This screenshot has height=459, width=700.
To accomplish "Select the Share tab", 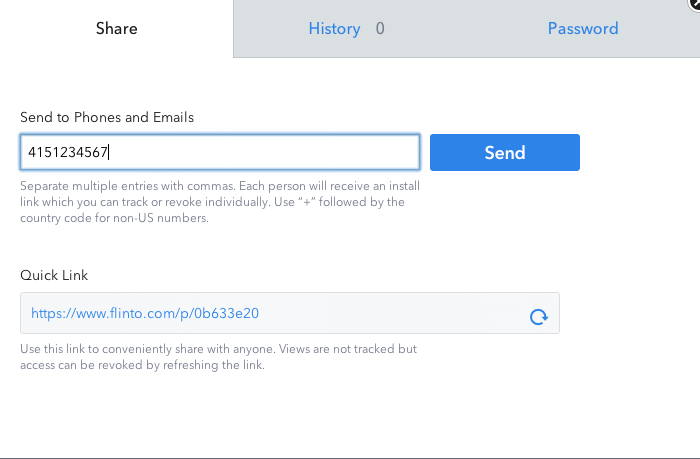I will (117, 29).
